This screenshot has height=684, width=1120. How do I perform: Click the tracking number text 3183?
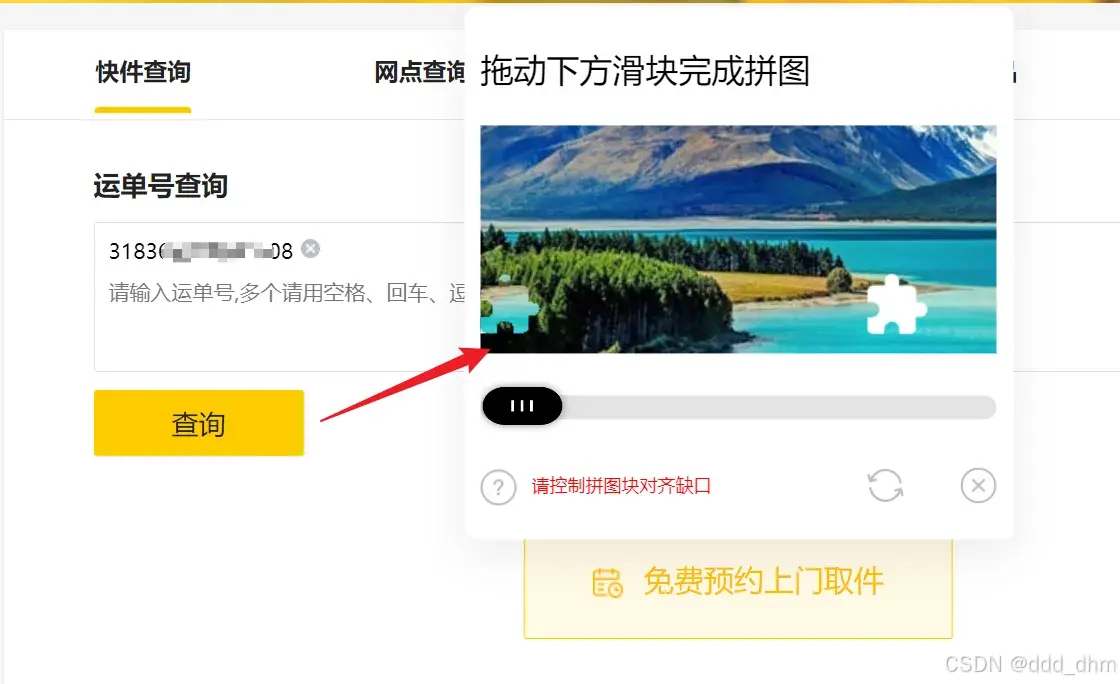point(133,251)
